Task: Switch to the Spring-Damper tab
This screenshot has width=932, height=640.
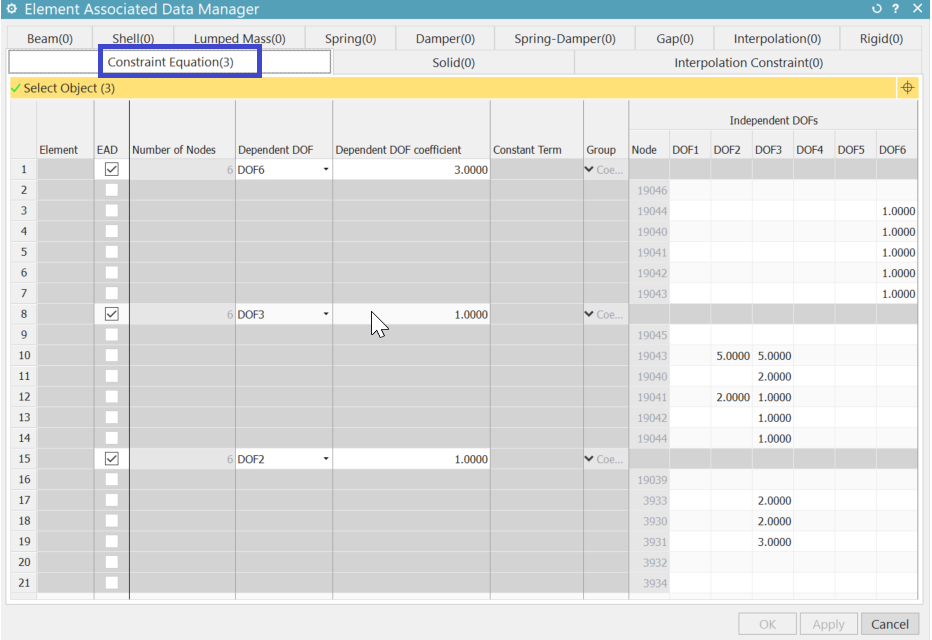Action: pos(564,37)
